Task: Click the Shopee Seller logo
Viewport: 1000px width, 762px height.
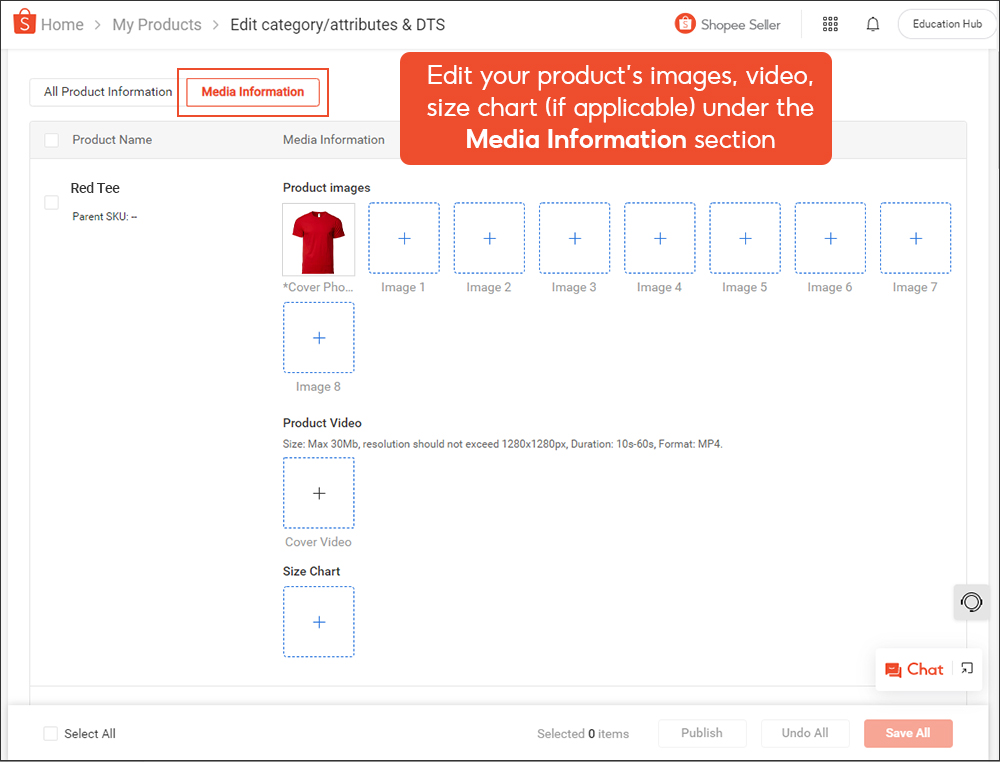Action: (x=728, y=24)
